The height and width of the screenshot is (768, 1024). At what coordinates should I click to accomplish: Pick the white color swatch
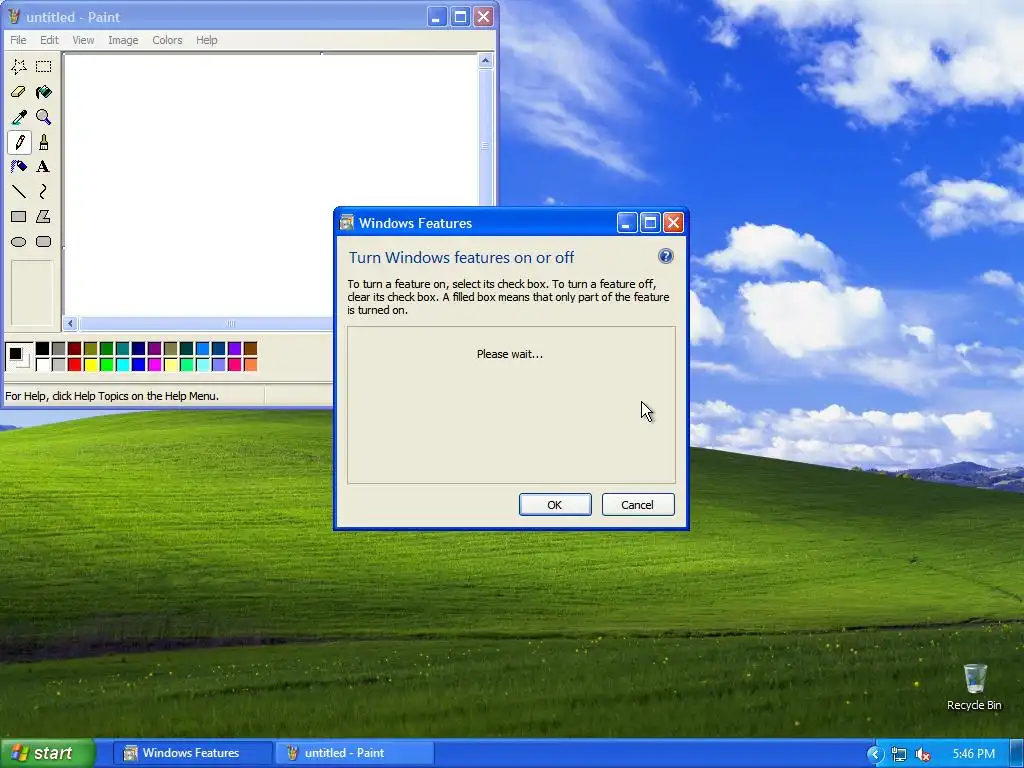pos(42,364)
